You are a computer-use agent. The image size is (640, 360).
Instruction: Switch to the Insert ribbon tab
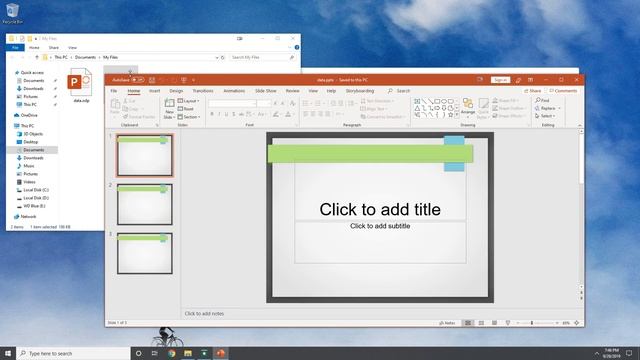[154, 91]
